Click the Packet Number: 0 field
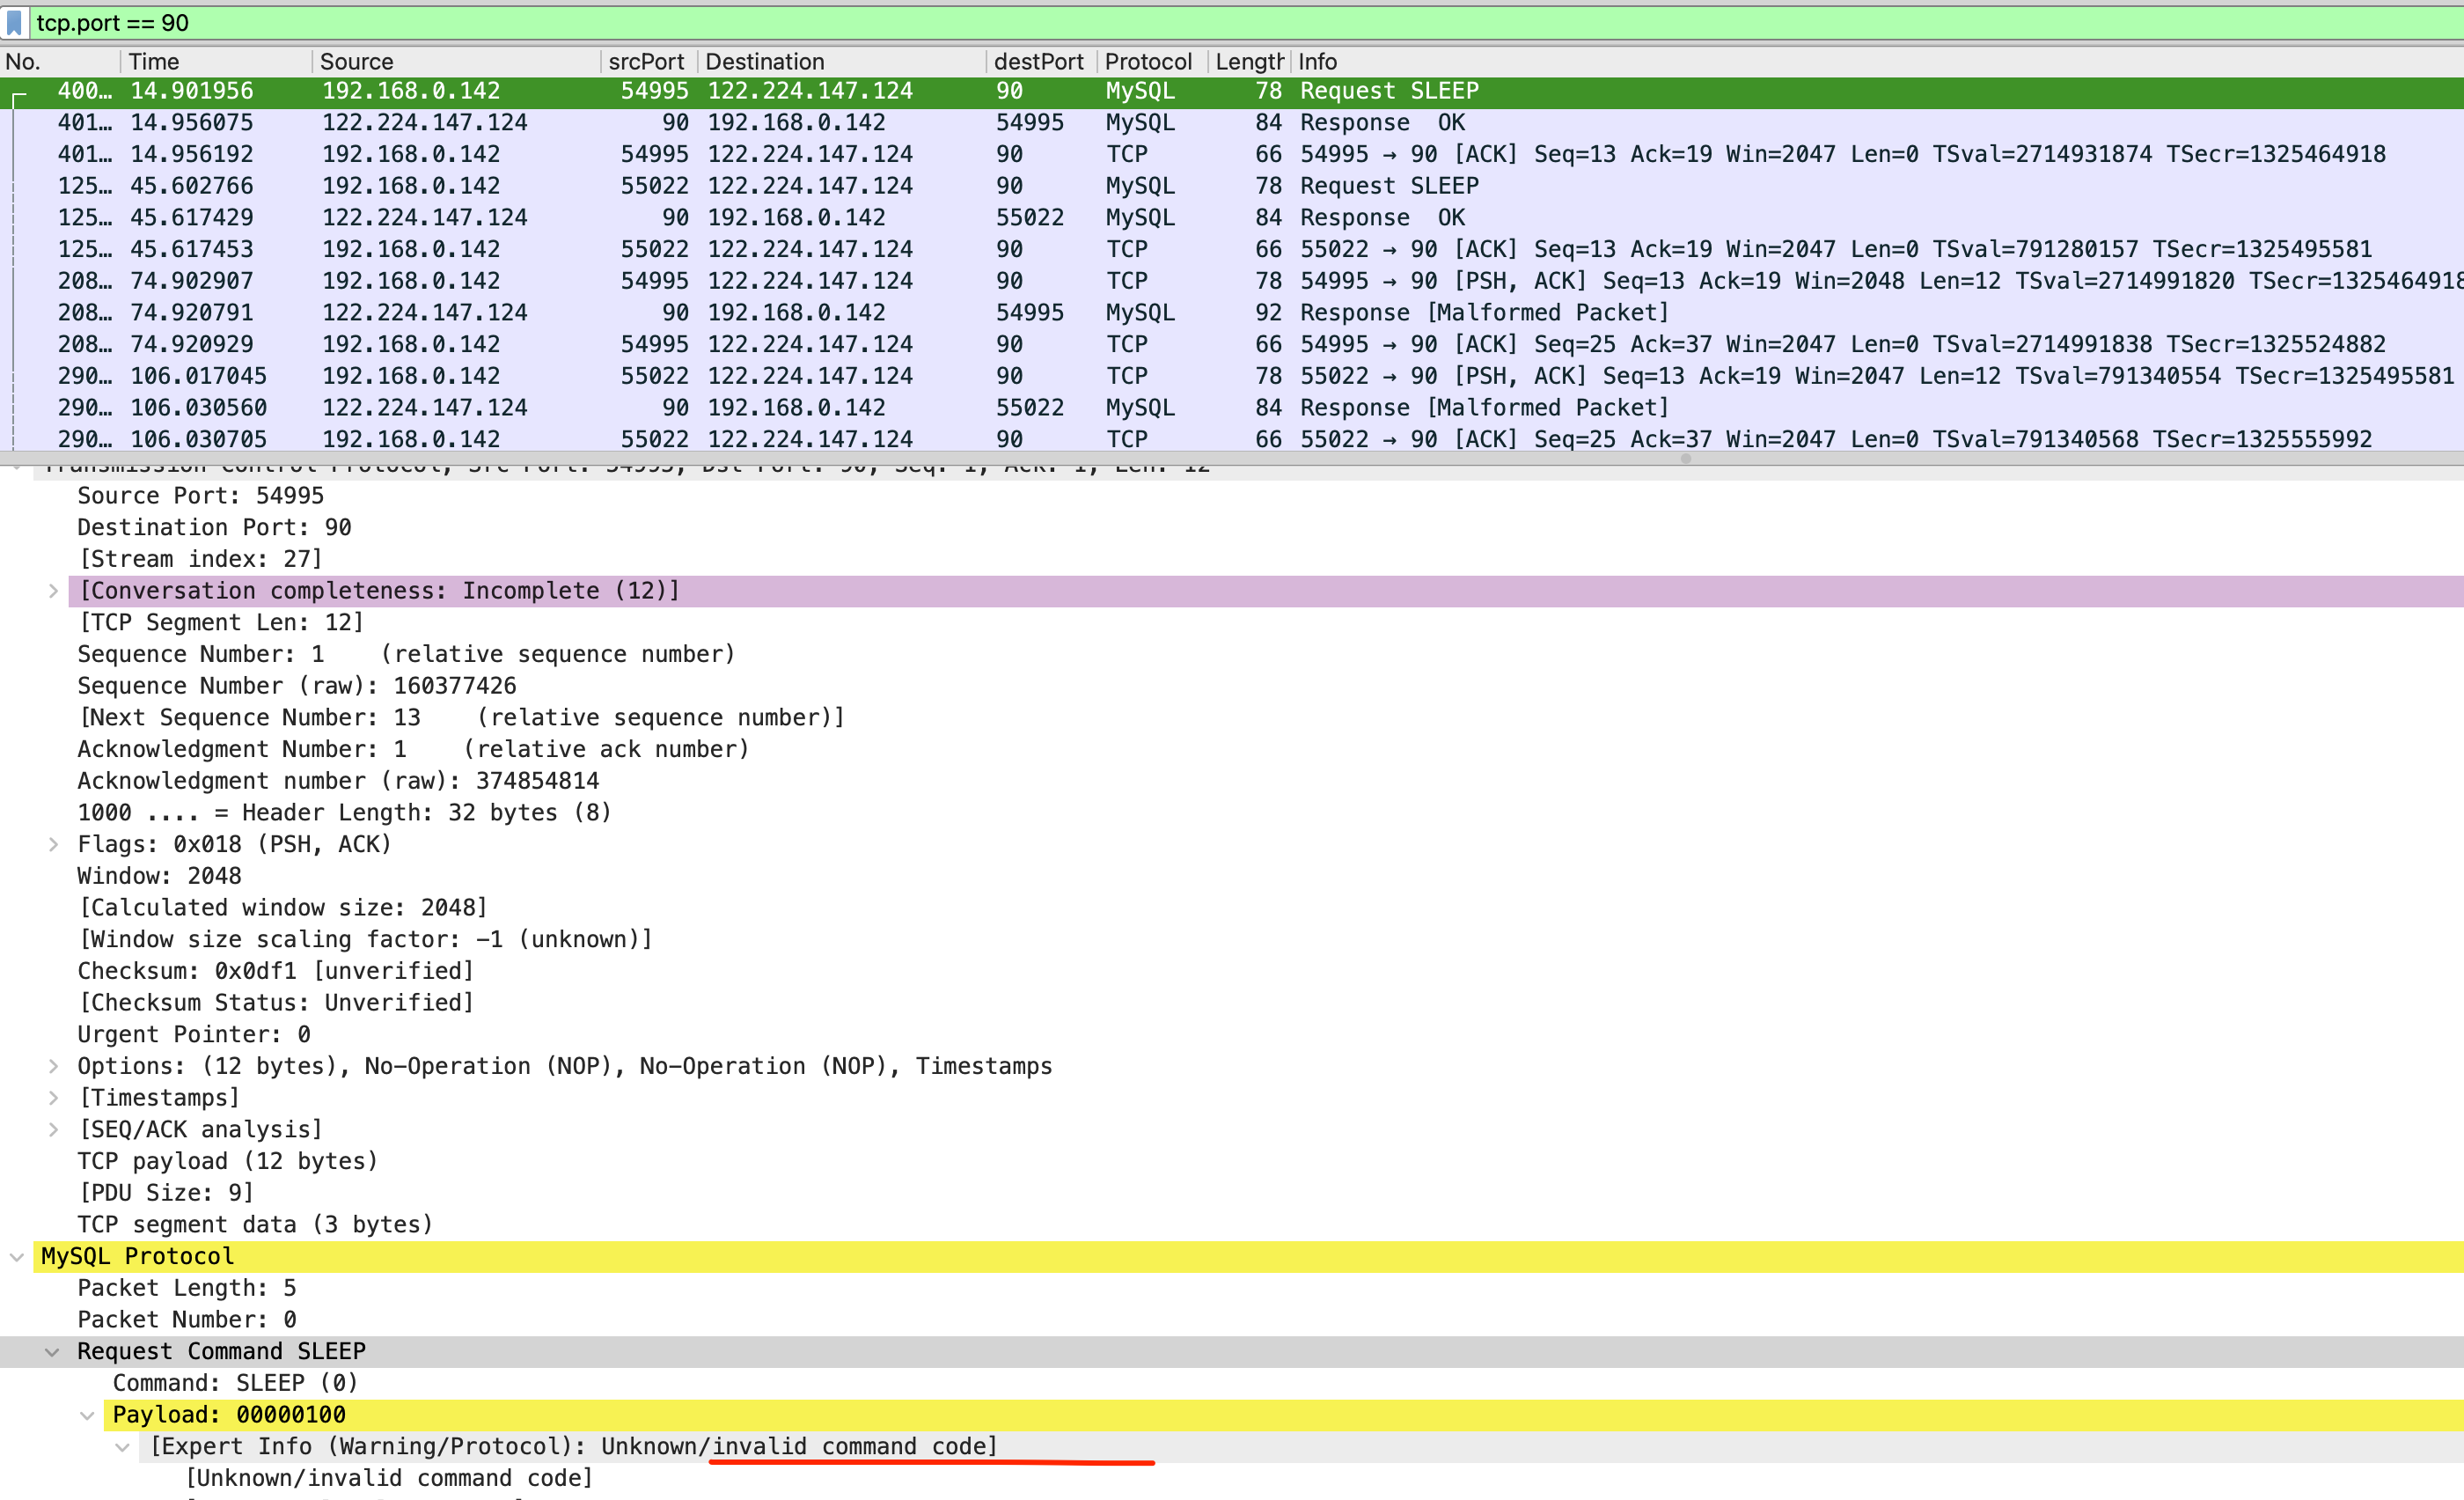This screenshot has width=2464, height=1500. tap(187, 1320)
